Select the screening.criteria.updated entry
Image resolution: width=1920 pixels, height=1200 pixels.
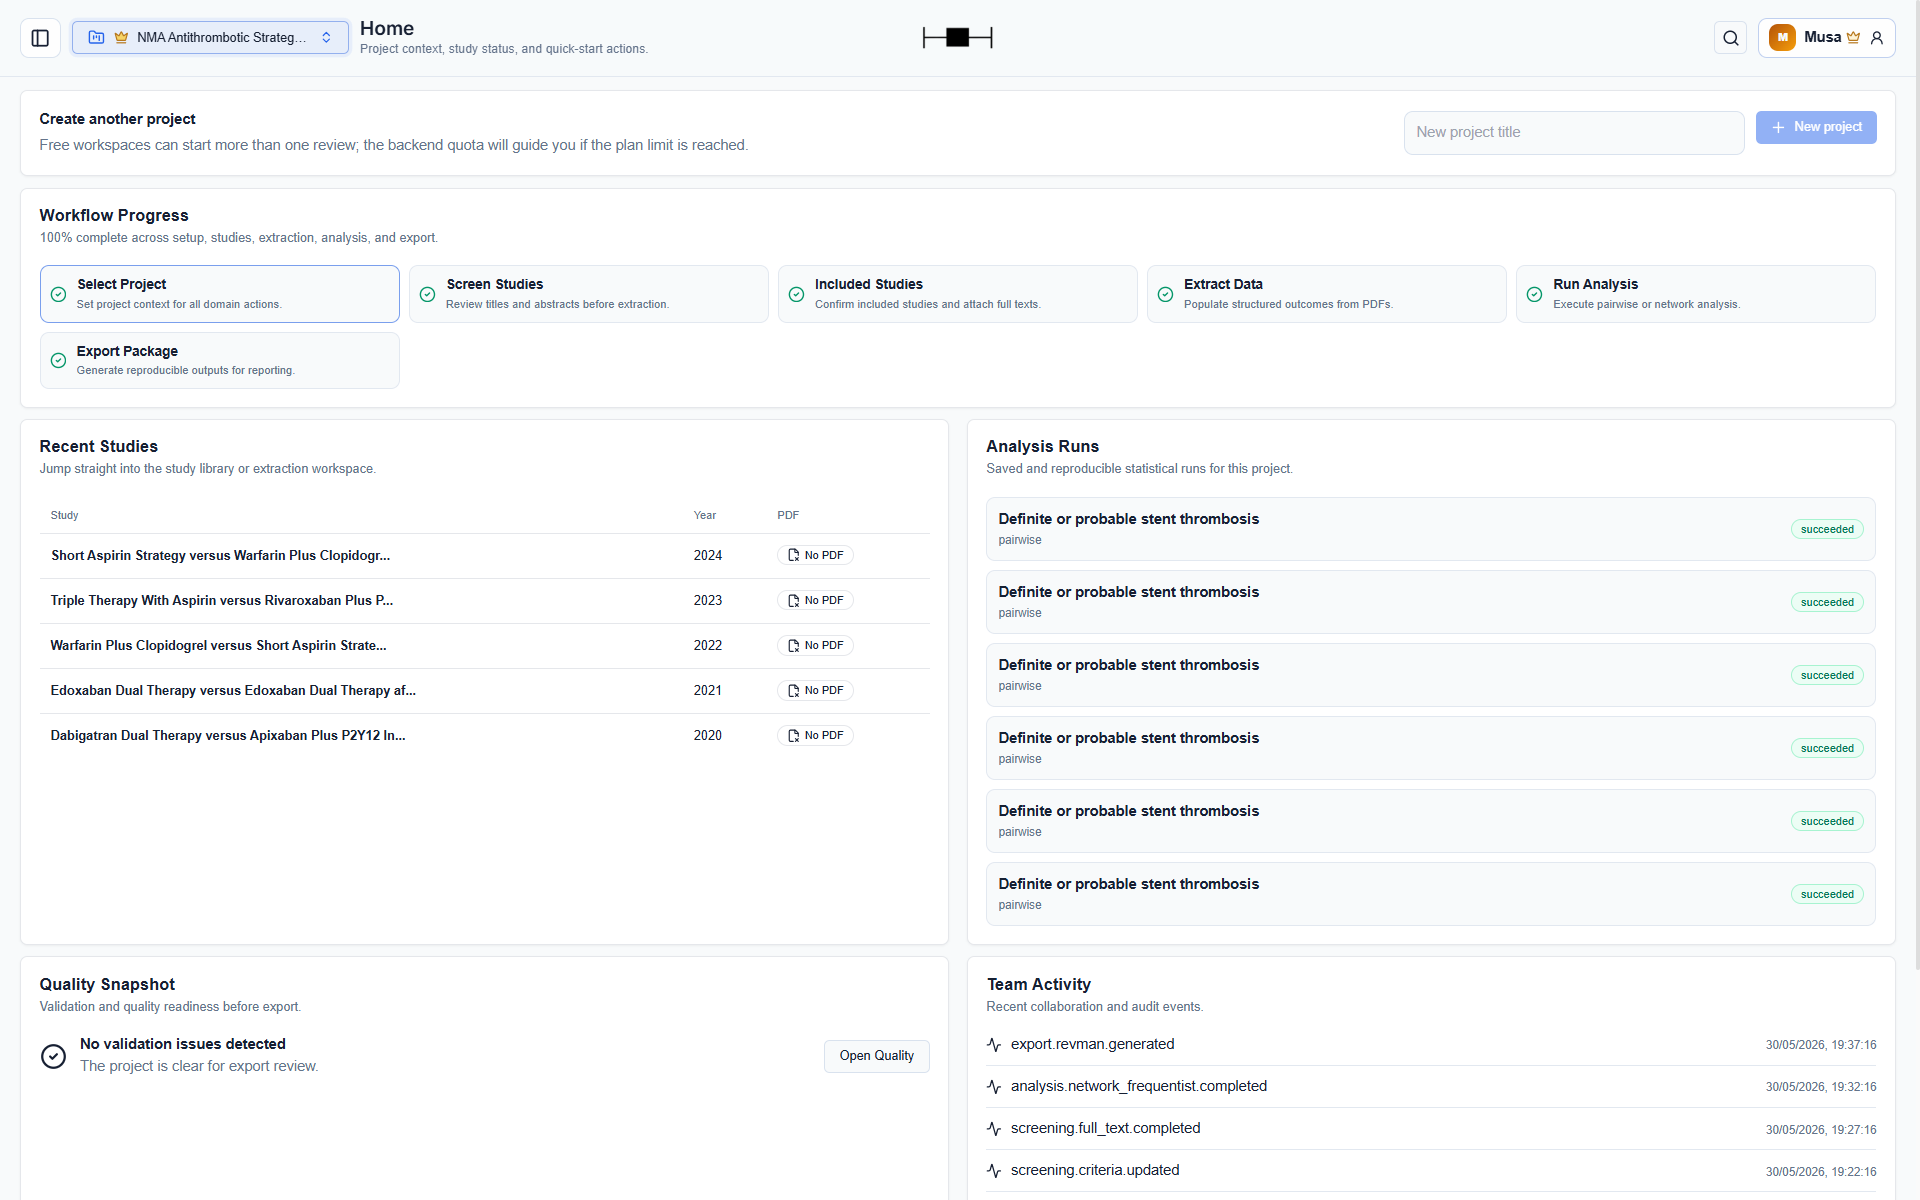click(1431, 1171)
